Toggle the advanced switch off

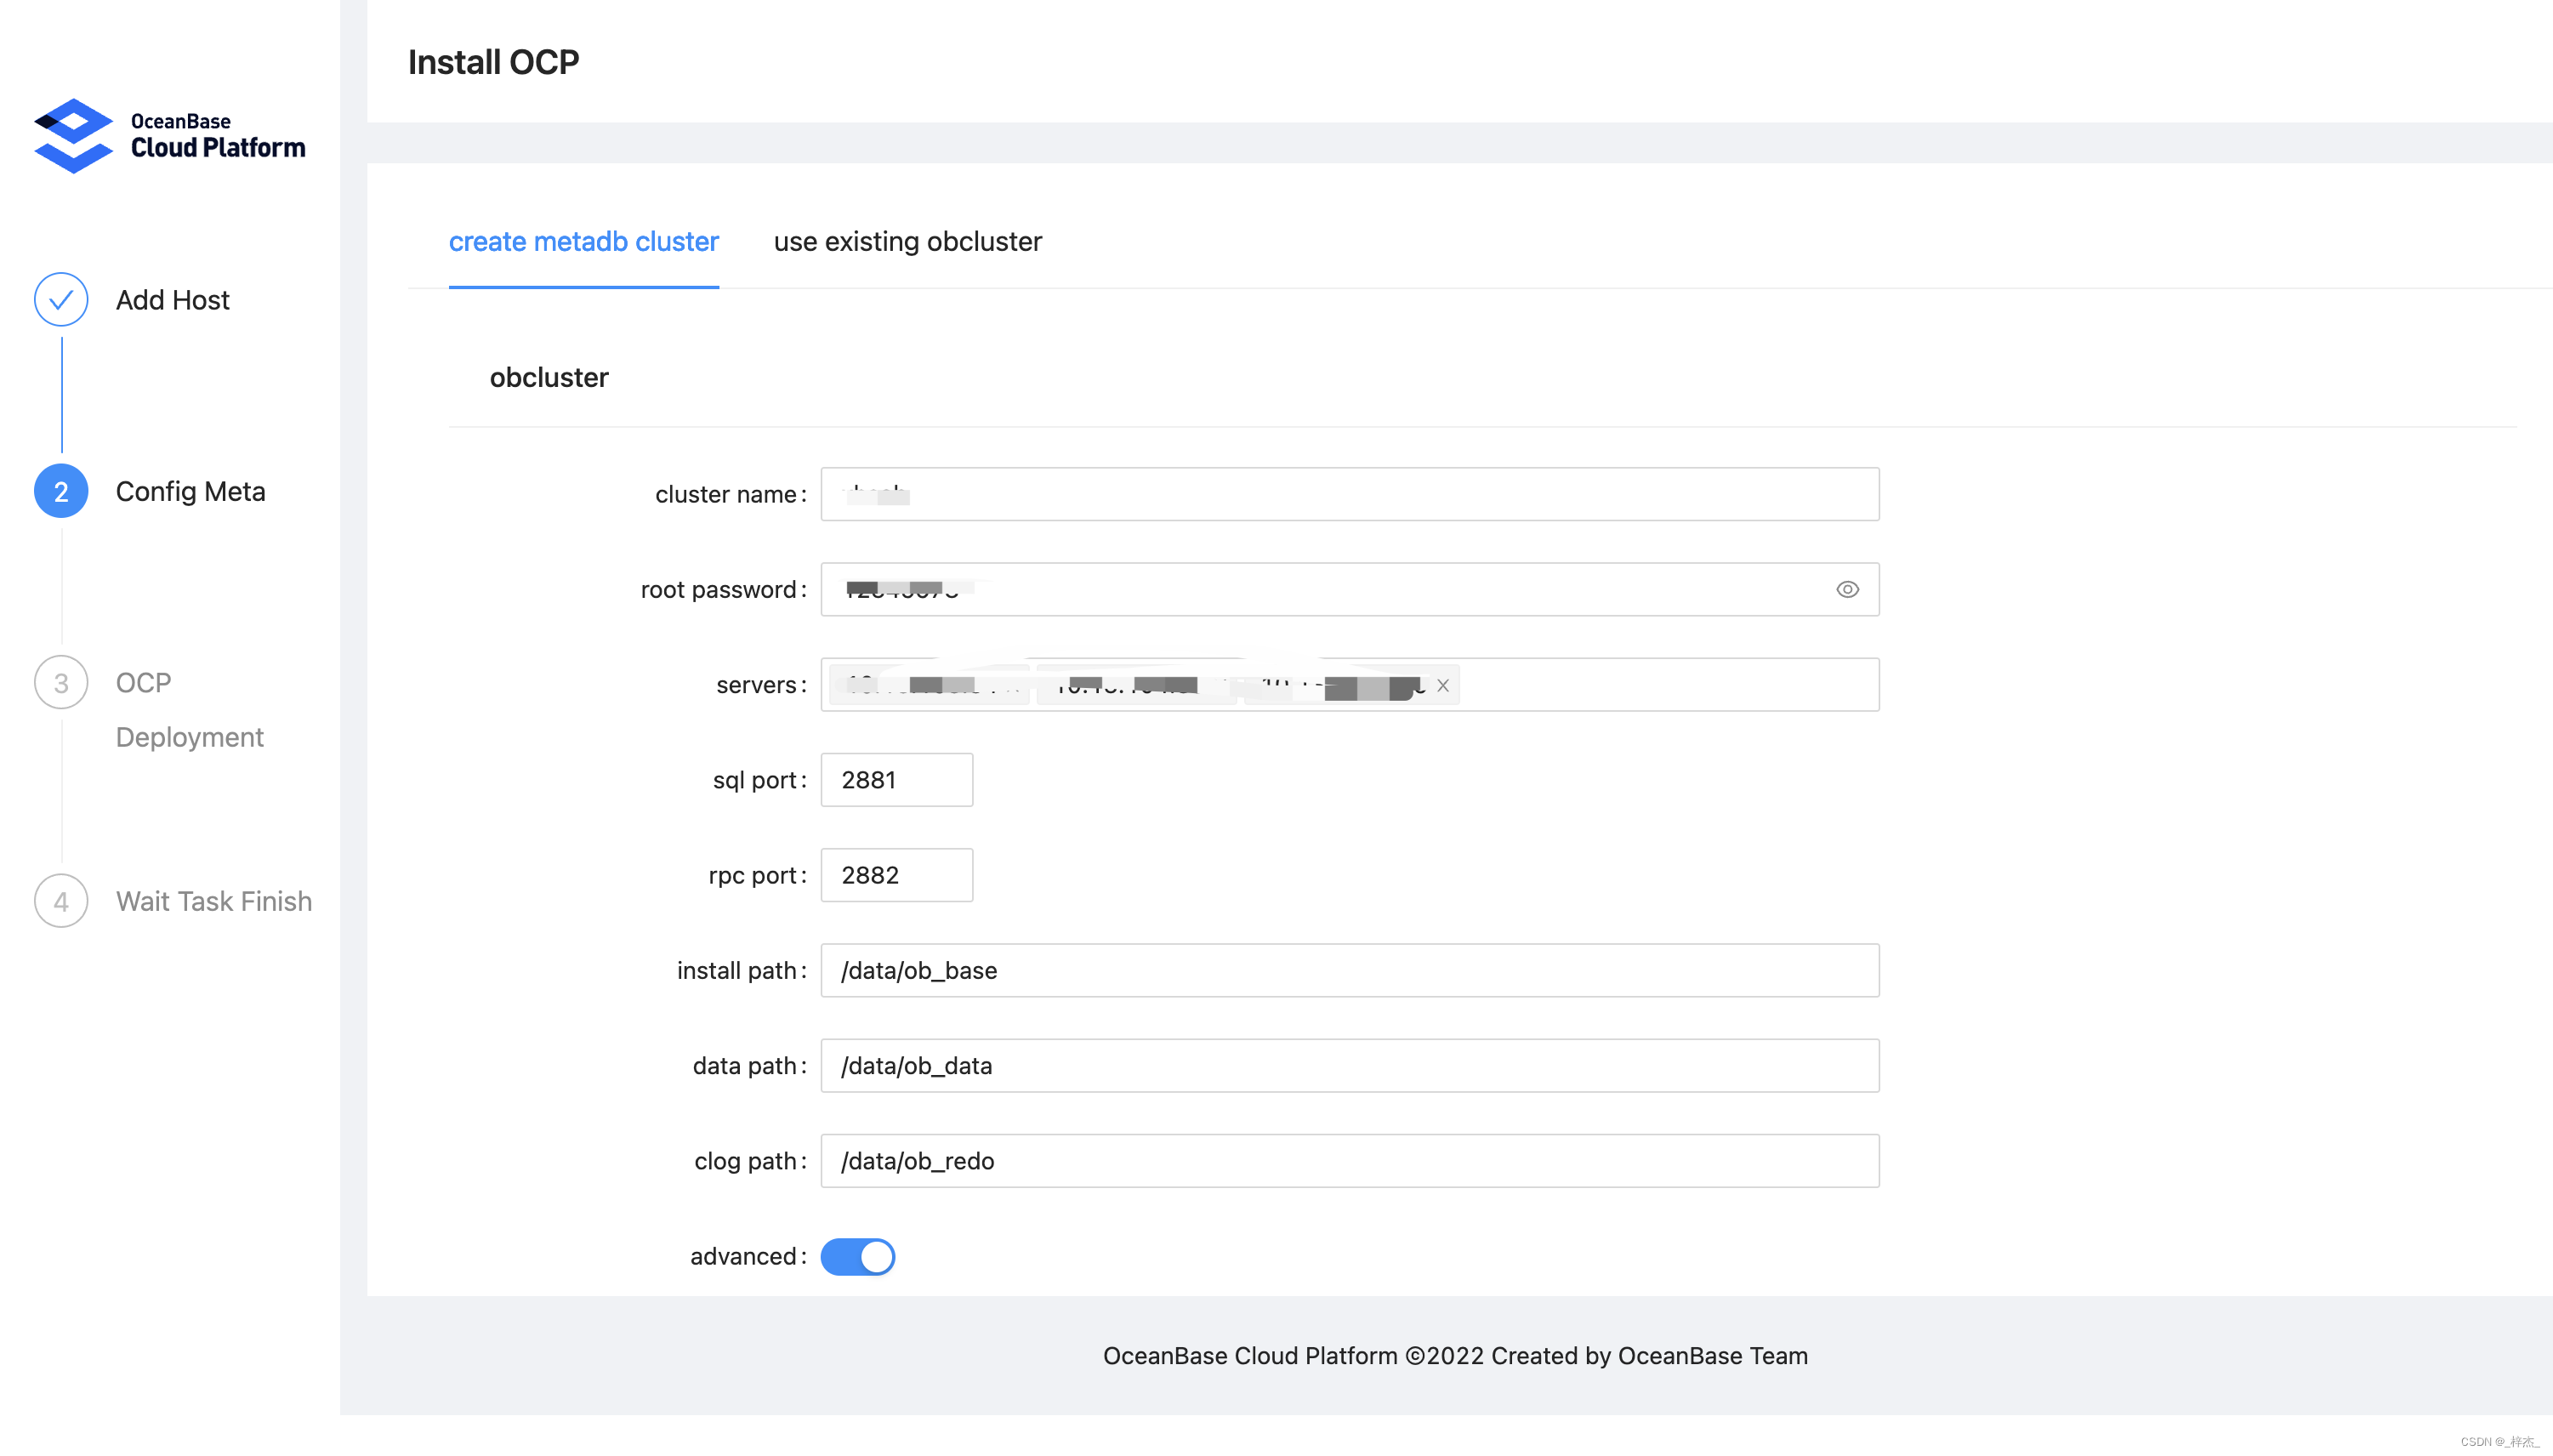click(857, 1257)
